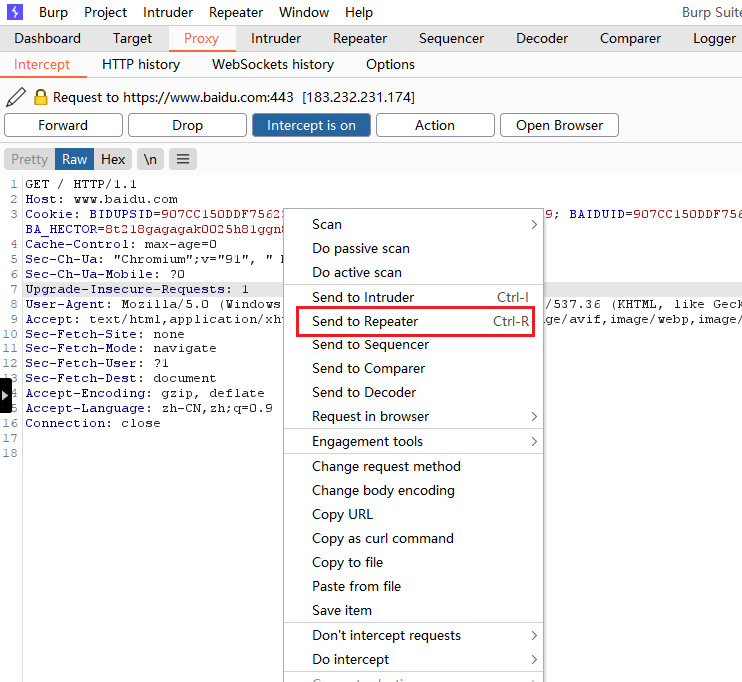Open the Intruder menu in menu bar
This screenshot has height=682, width=742.
168,12
